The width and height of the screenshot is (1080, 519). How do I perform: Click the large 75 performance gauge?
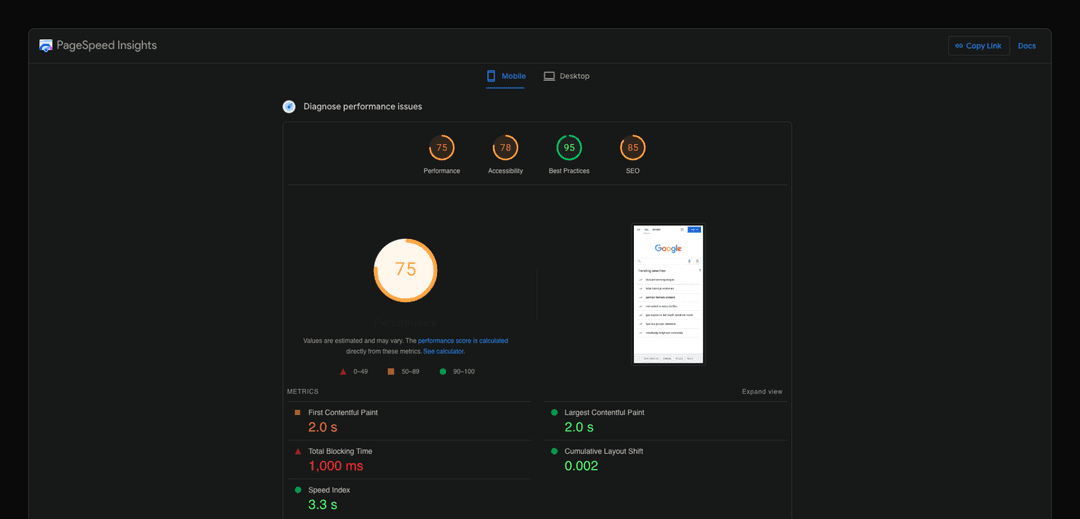click(405, 270)
